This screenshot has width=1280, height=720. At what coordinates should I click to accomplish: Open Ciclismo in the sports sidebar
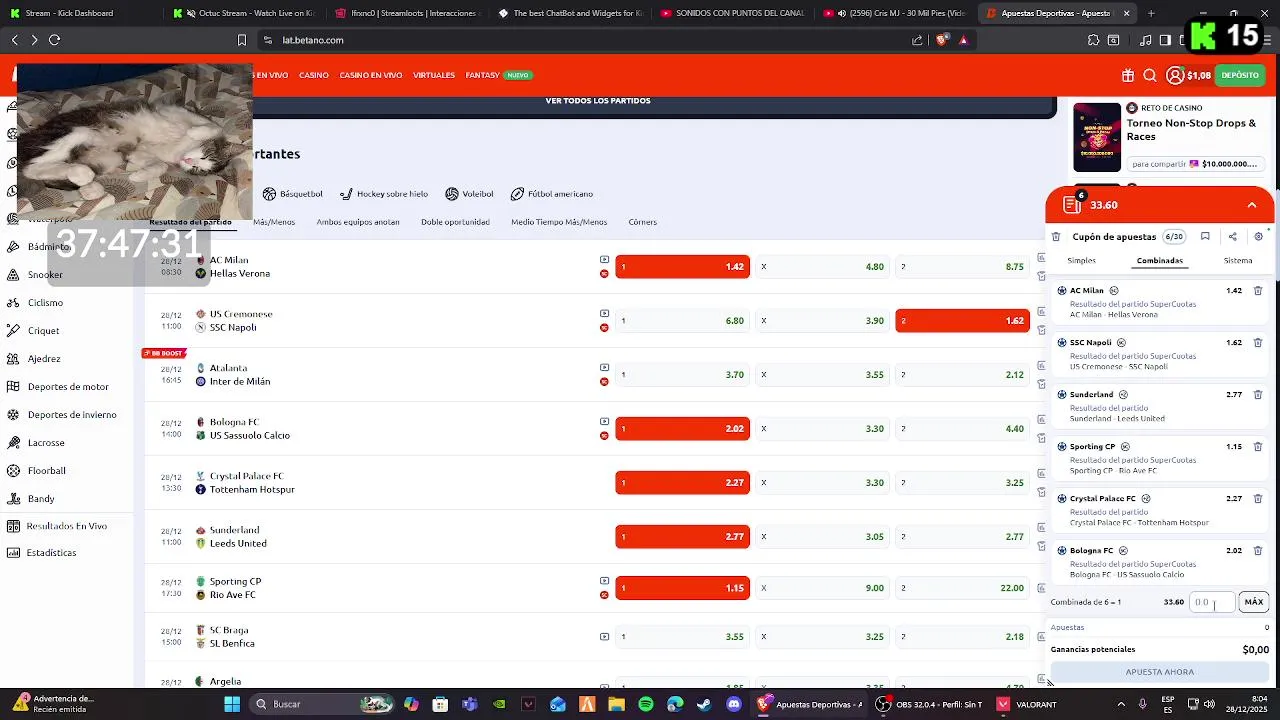click(45, 303)
